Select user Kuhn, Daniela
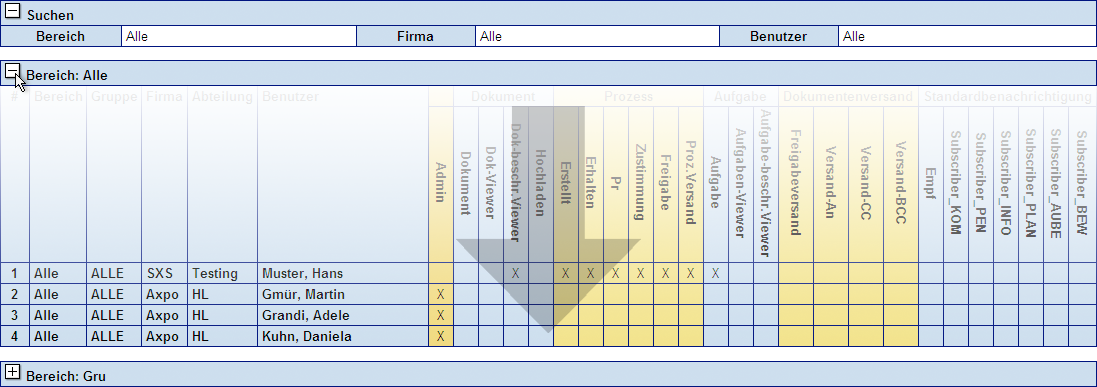 pyautogui.click(x=307, y=336)
